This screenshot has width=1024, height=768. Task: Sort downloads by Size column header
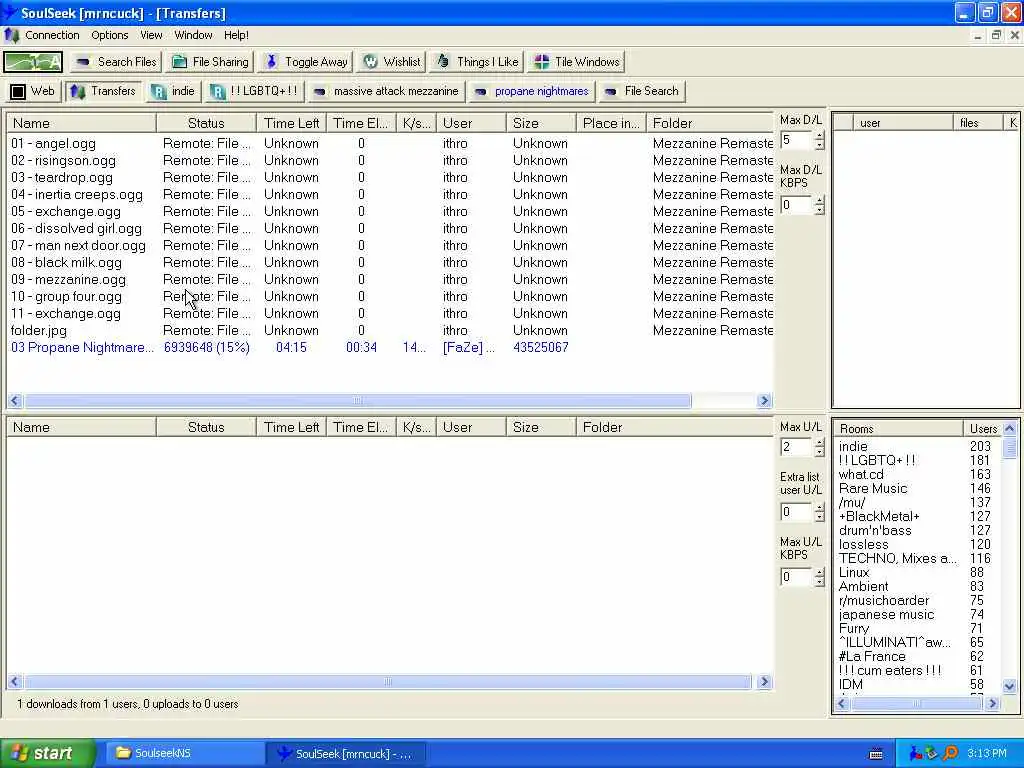(x=541, y=123)
